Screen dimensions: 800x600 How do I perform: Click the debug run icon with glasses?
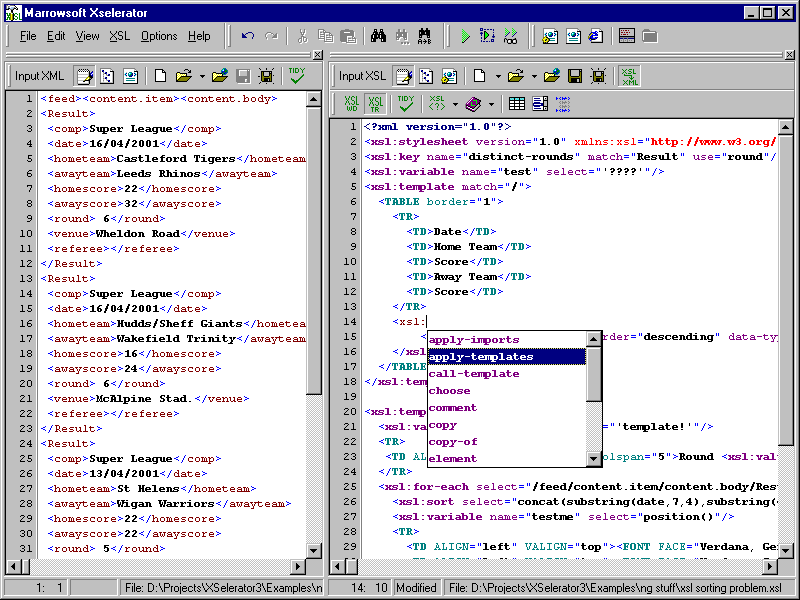click(x=510, y=36)
